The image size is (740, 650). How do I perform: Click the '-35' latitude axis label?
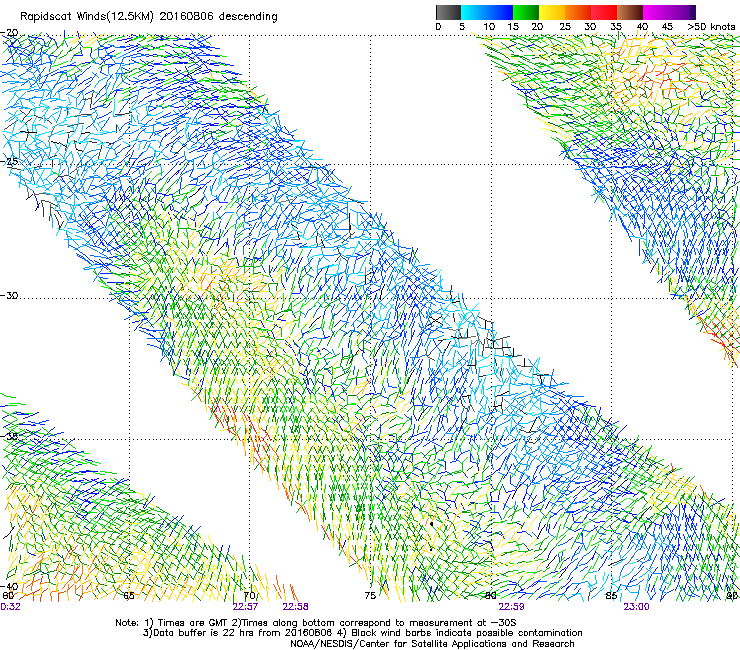[9, 436]
